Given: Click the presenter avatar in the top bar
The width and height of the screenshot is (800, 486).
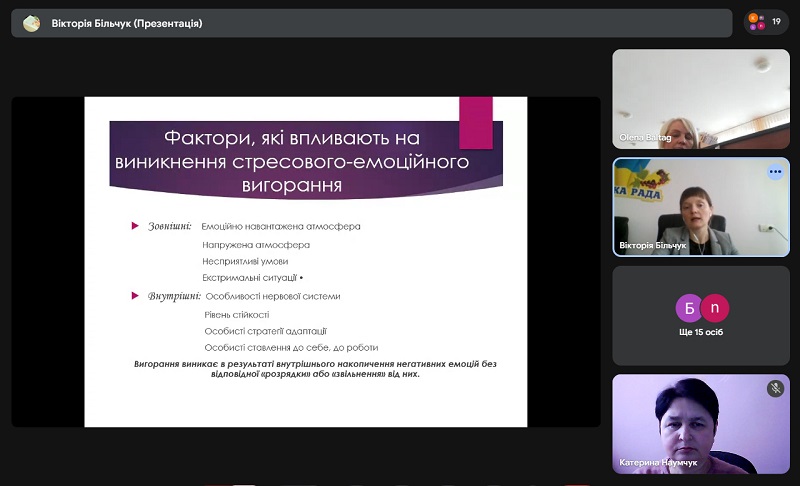Looking at the screenshot, I should [32, 23].
